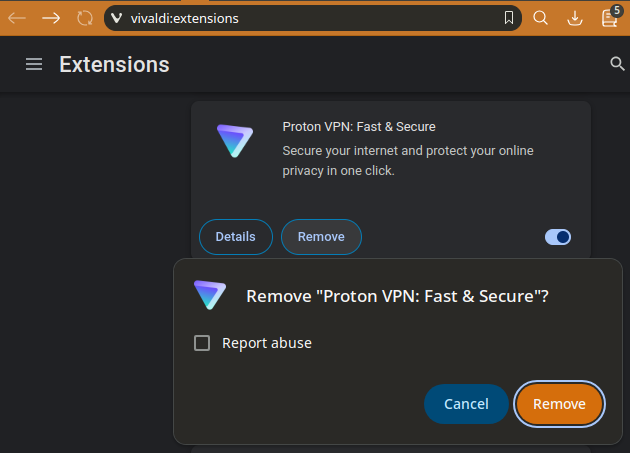Disable the Proton VPN extension toggle

pos(558,237)
